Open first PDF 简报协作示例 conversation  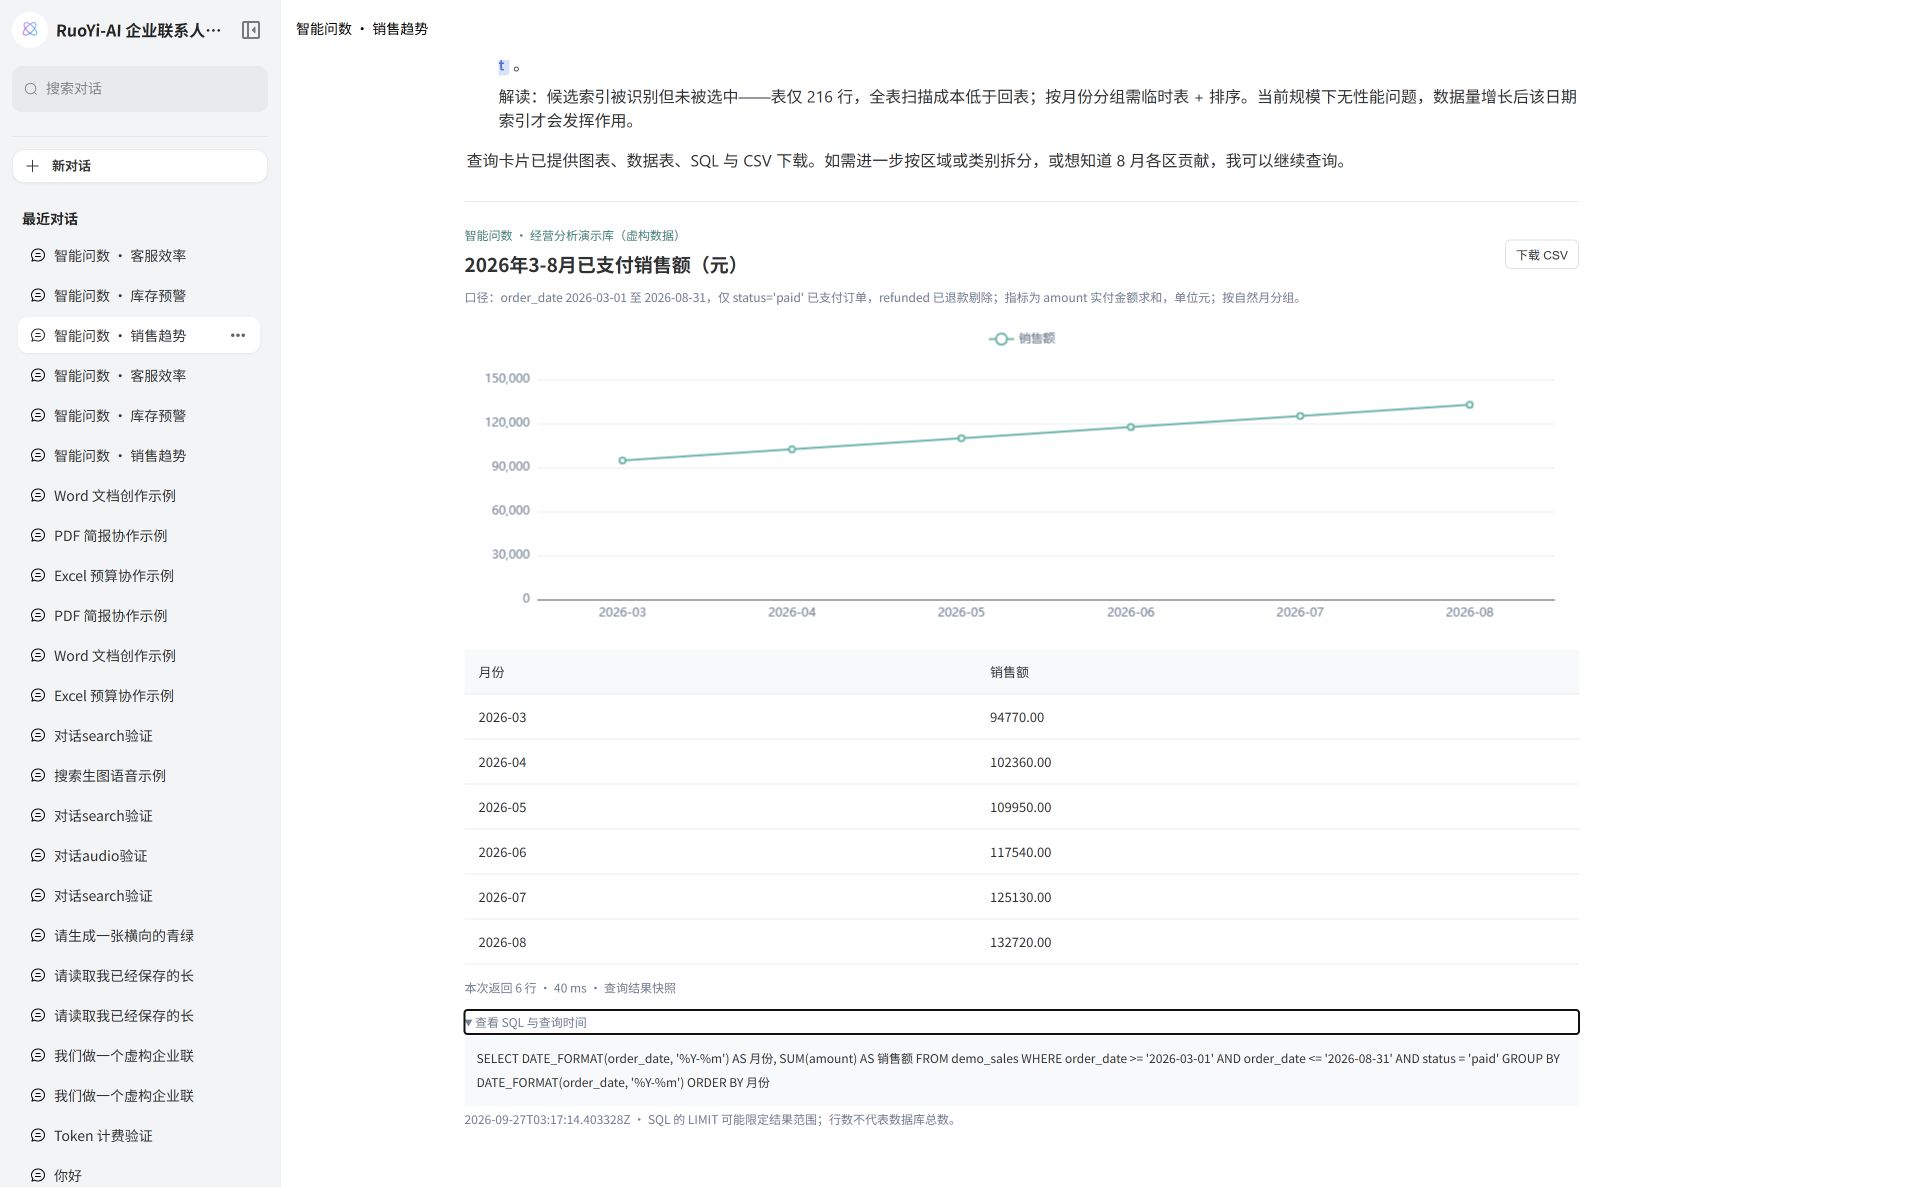(x=139, y=536)
